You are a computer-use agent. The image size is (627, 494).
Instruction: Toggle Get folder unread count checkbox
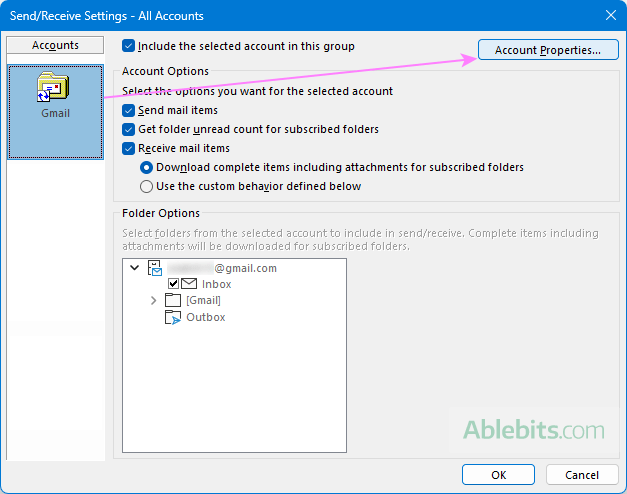(x=128, y=129)
